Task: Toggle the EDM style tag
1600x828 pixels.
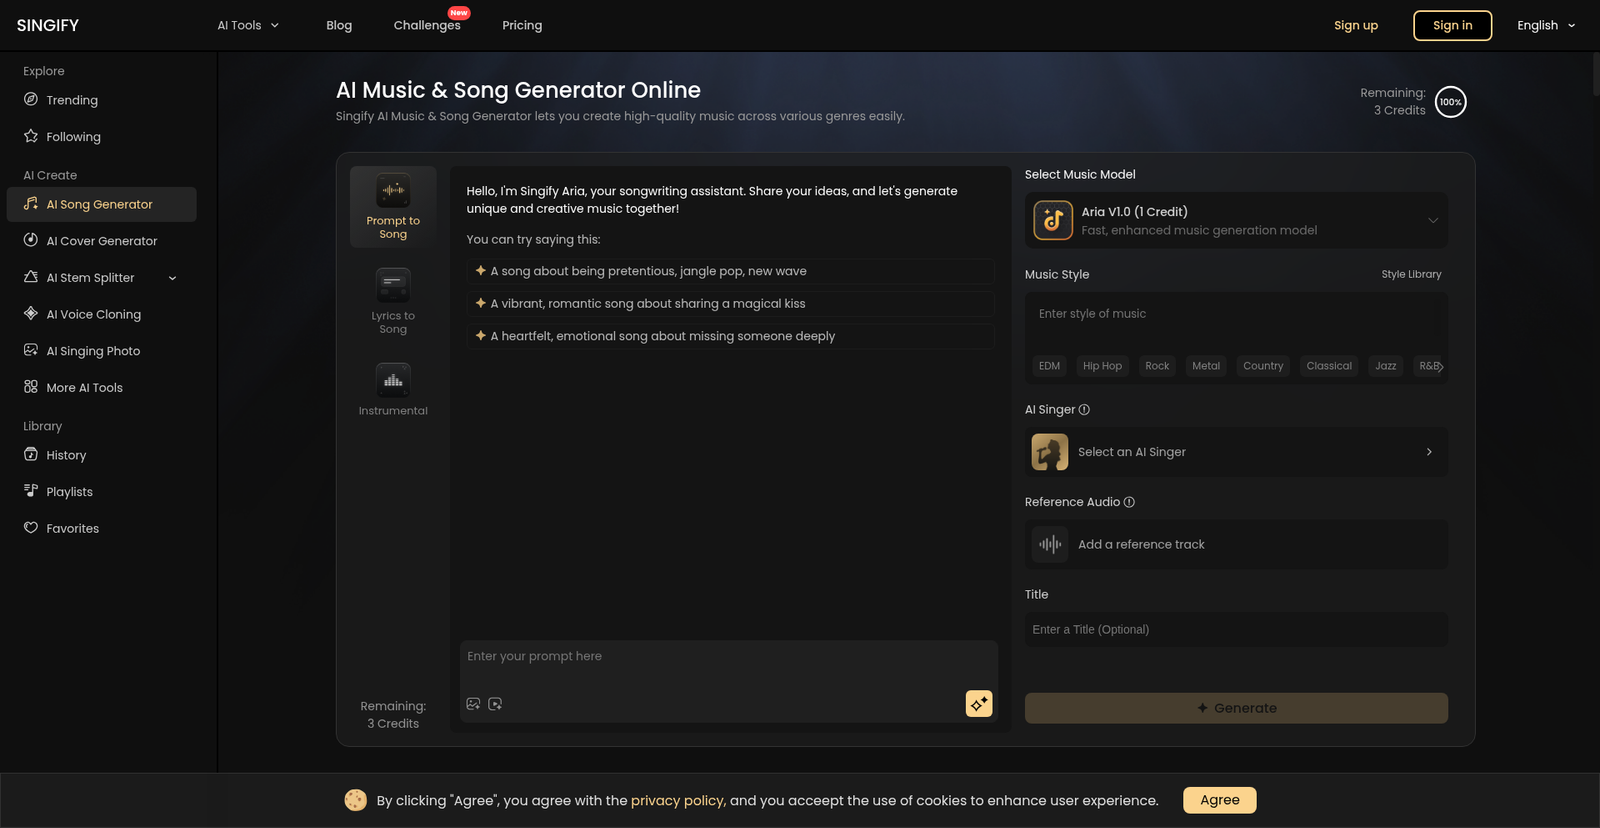Action: 1049,366
